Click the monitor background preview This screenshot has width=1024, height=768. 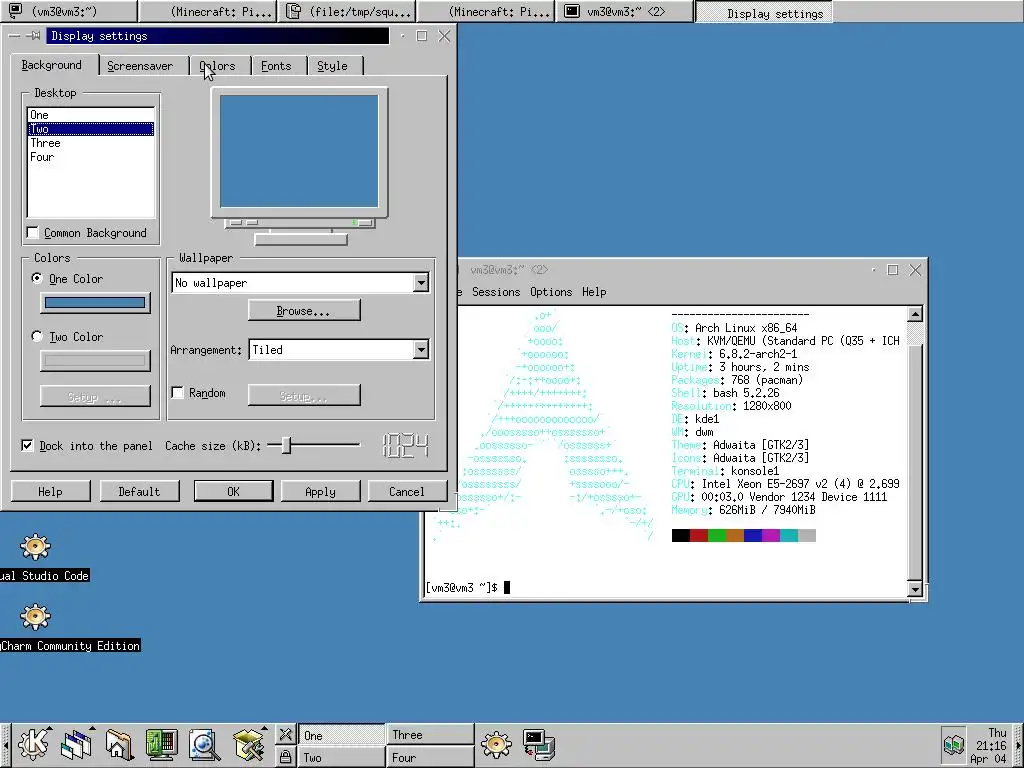tap(298, 150)
